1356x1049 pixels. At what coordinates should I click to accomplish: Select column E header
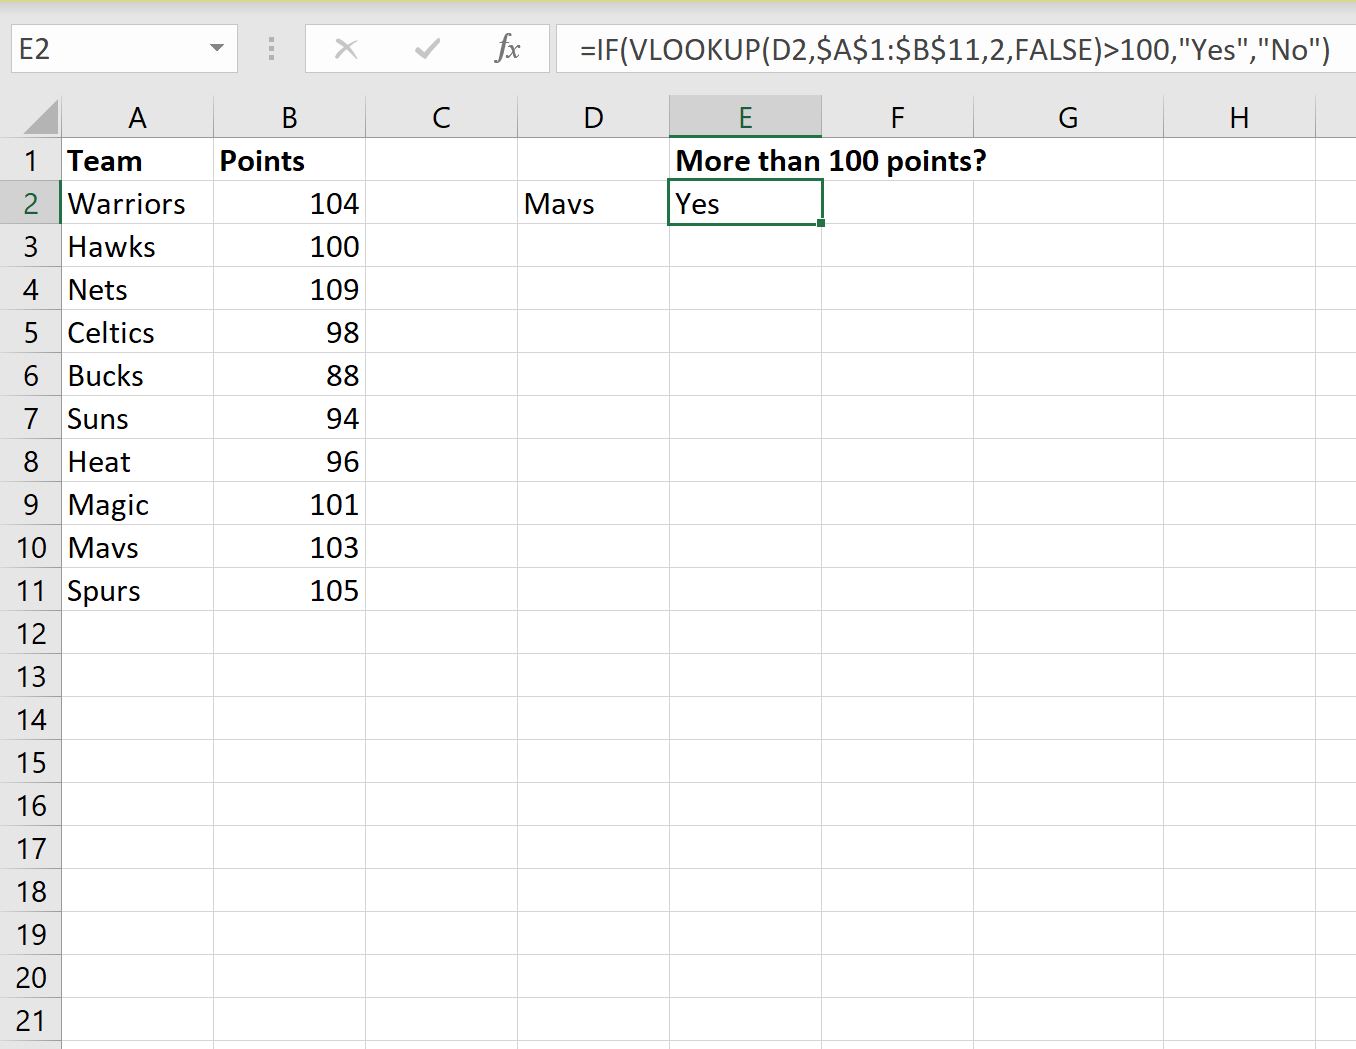click(x=745, y=116)
